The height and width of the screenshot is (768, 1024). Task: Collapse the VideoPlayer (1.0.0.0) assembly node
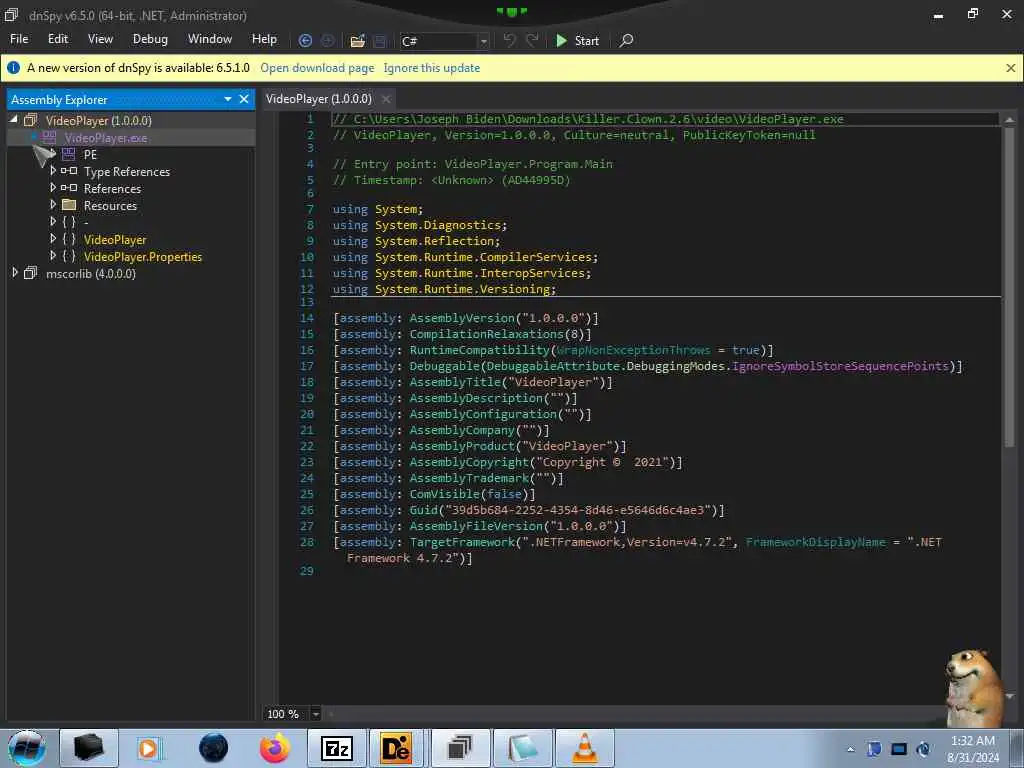click(13, 120)
